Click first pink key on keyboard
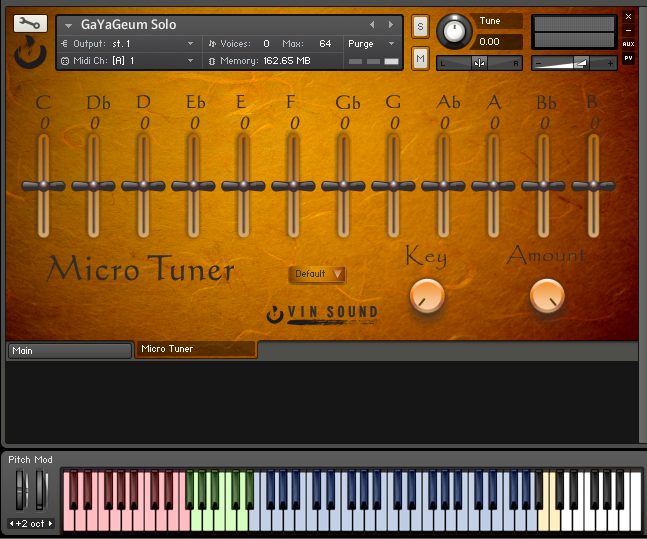The height and width of the screenshot is (539, 647). pyautogui.click(x=68, y=520)
